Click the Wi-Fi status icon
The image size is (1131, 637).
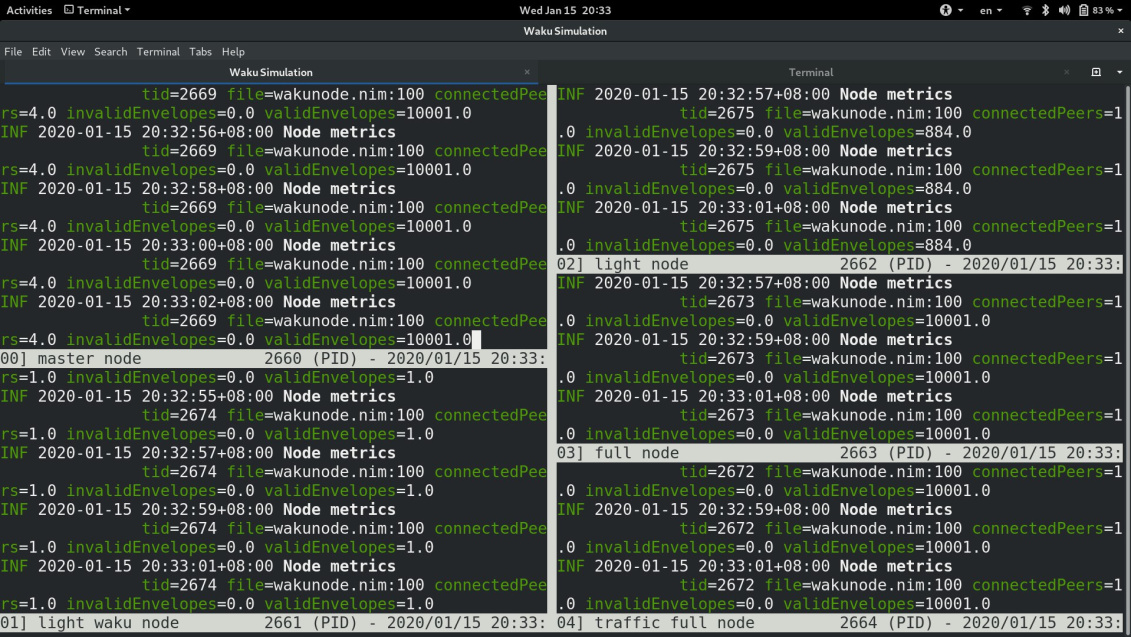(1026, 10)
